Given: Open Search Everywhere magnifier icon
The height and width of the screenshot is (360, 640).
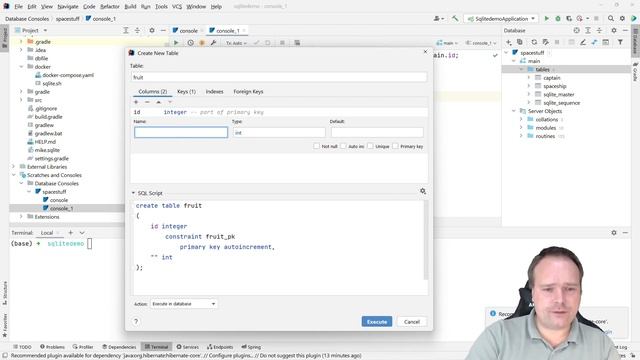Looking at the screenshot, I should [x=611, y=18].
